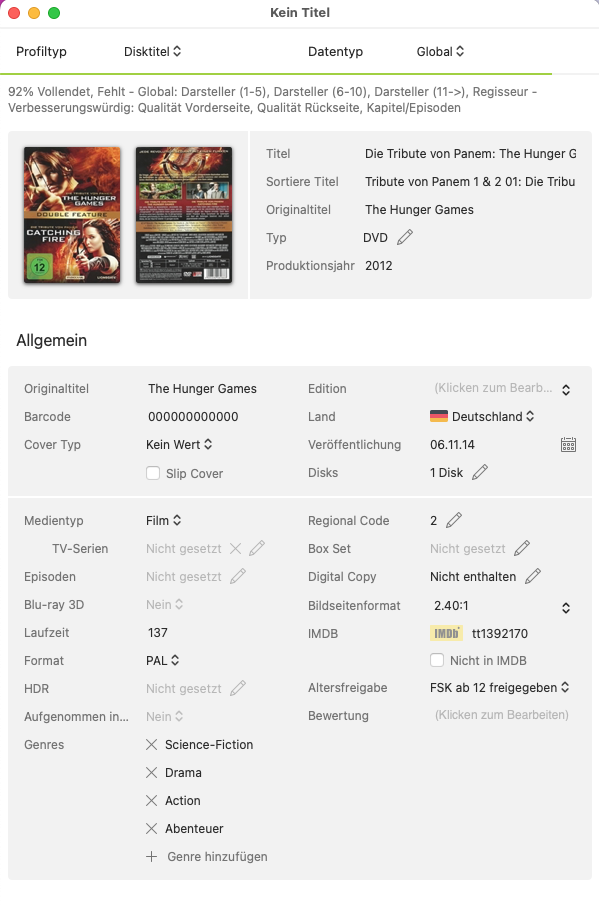
Task: Remove the Science-Fiction genre
Action: pos(151,745)
